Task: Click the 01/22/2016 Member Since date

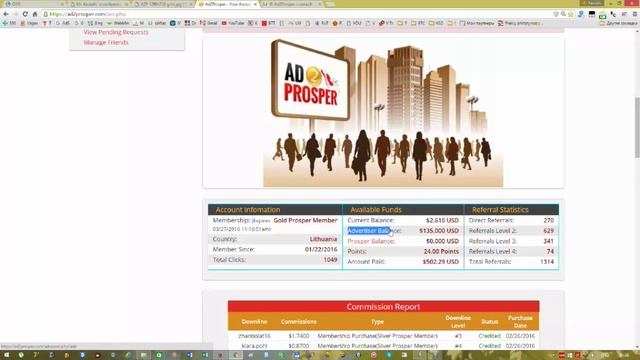Action: [x=321, y=249]
